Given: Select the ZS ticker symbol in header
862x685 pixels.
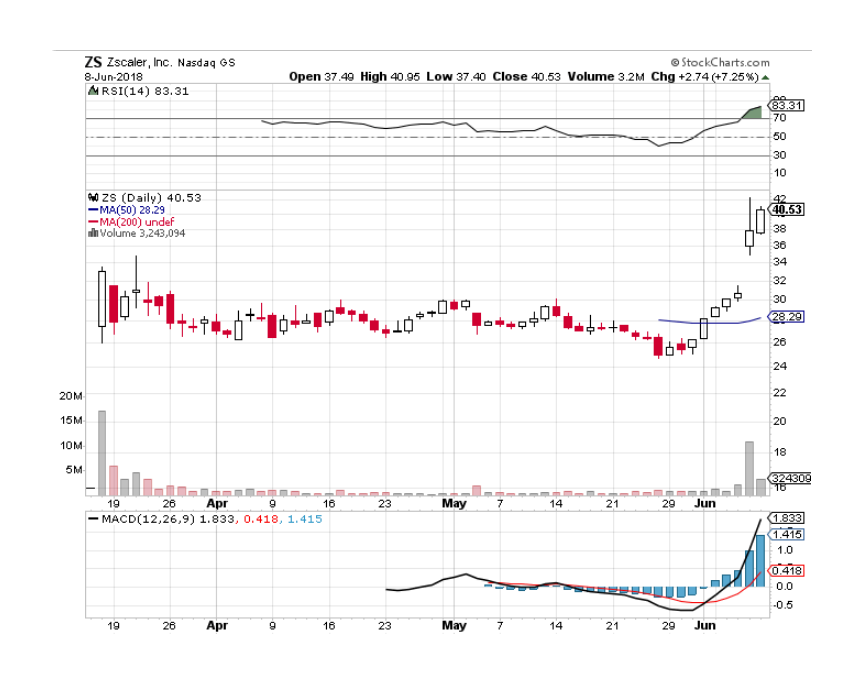Looking at the screenshot, I should coord(93,62).
